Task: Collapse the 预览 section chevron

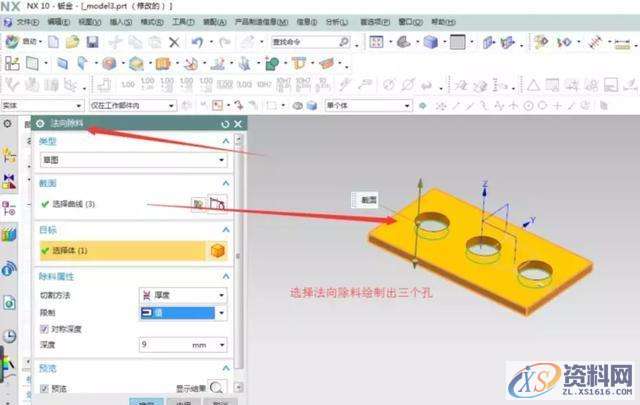Action: [226, 368]
